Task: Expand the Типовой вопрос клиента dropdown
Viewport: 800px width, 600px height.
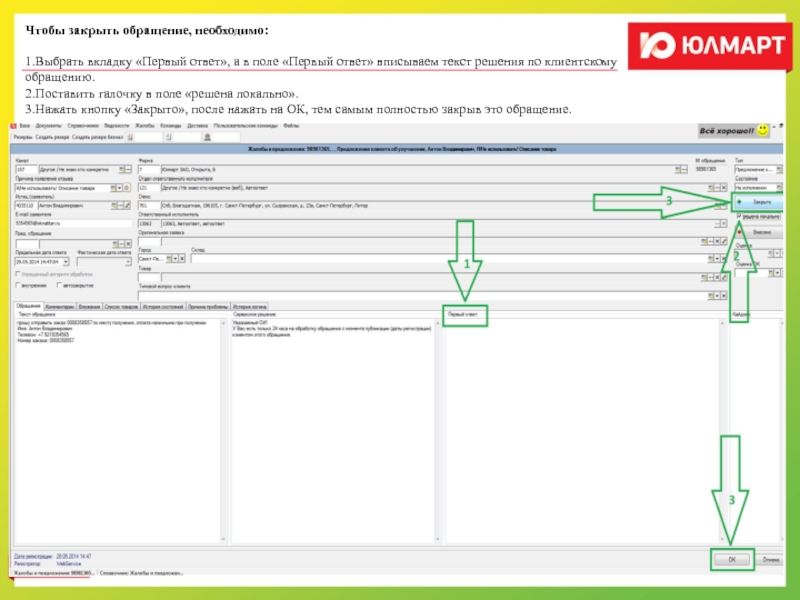Action: click(717, 295)
